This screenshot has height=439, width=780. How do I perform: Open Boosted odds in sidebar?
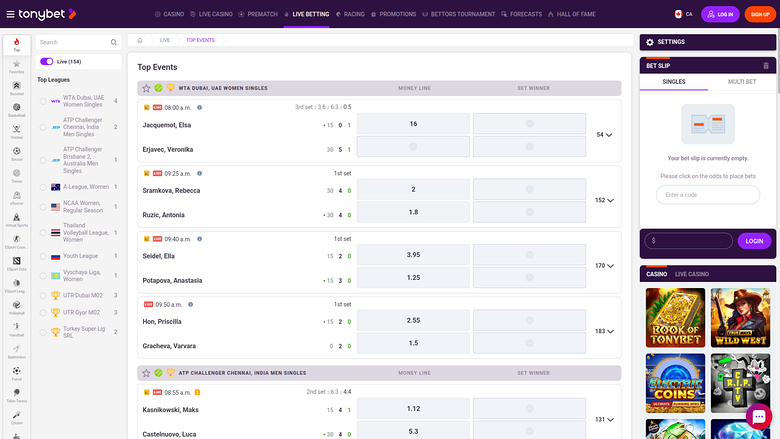[16, 88]
